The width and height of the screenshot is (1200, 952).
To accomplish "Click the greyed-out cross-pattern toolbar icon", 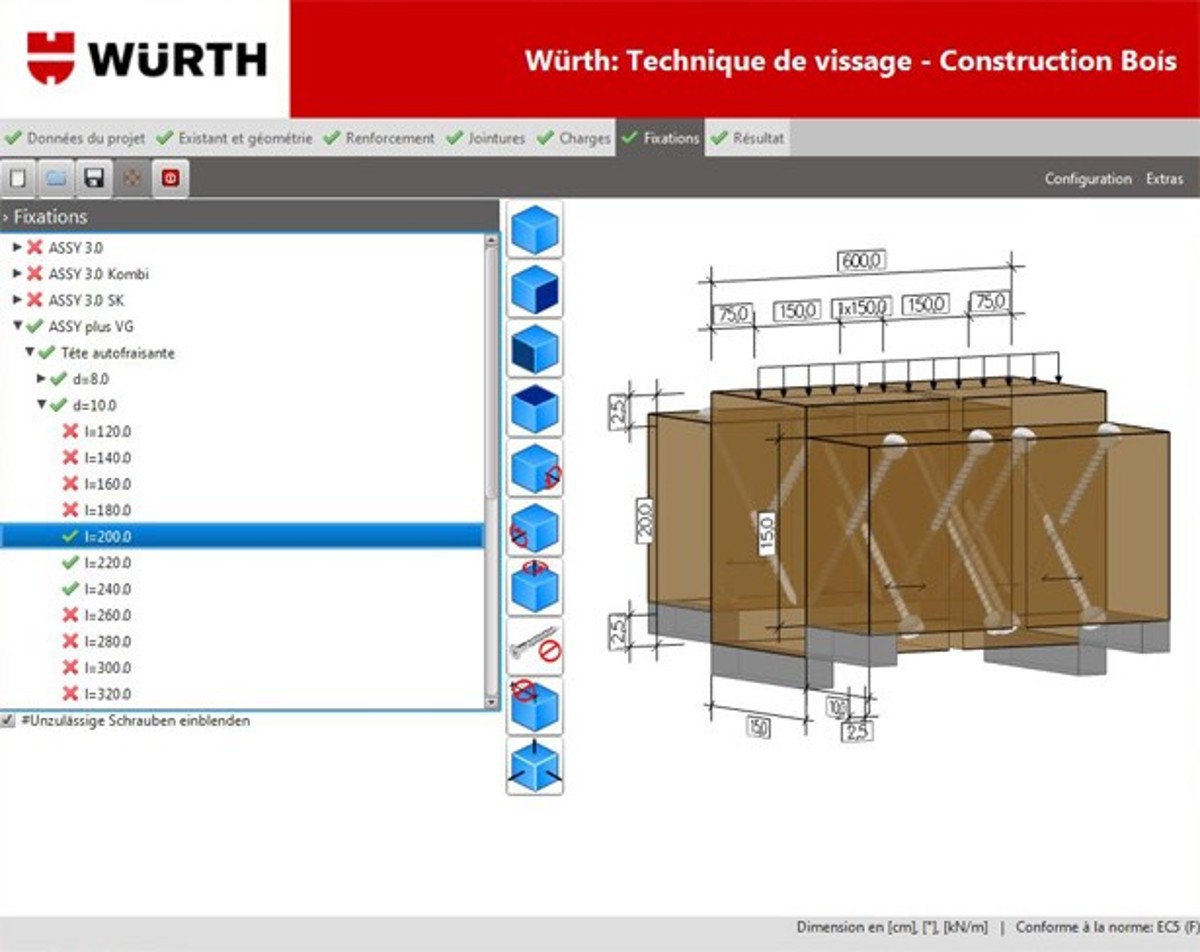I will tap(131, 179).
